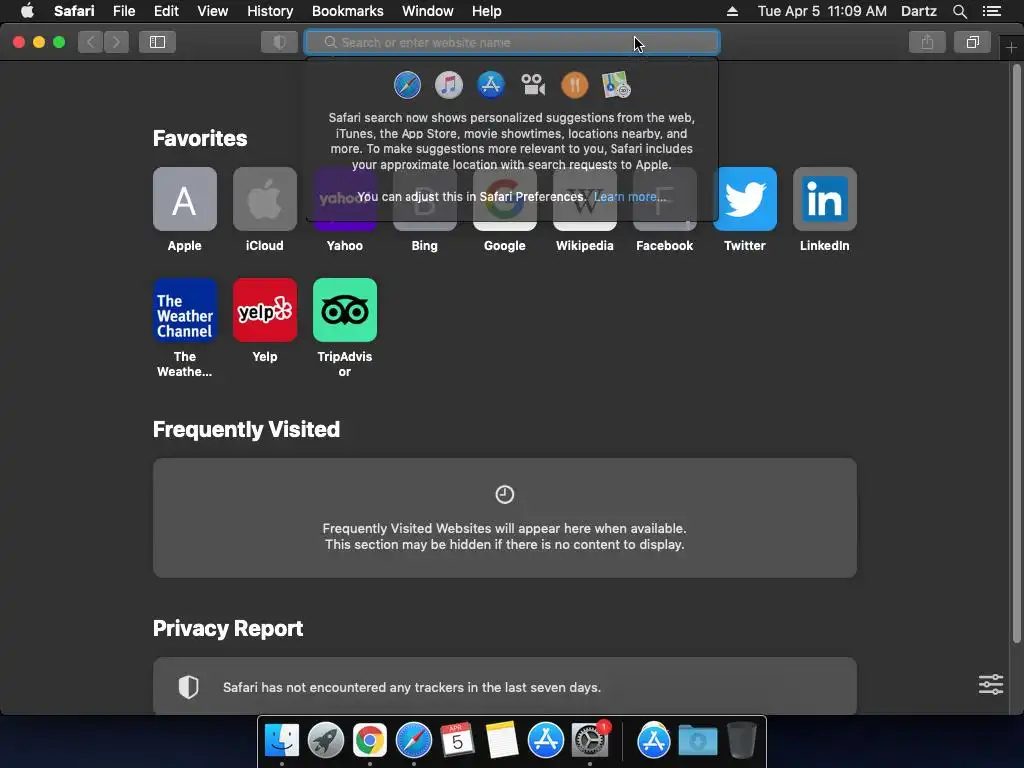Open the Google favorite tile

pos(505,199)
